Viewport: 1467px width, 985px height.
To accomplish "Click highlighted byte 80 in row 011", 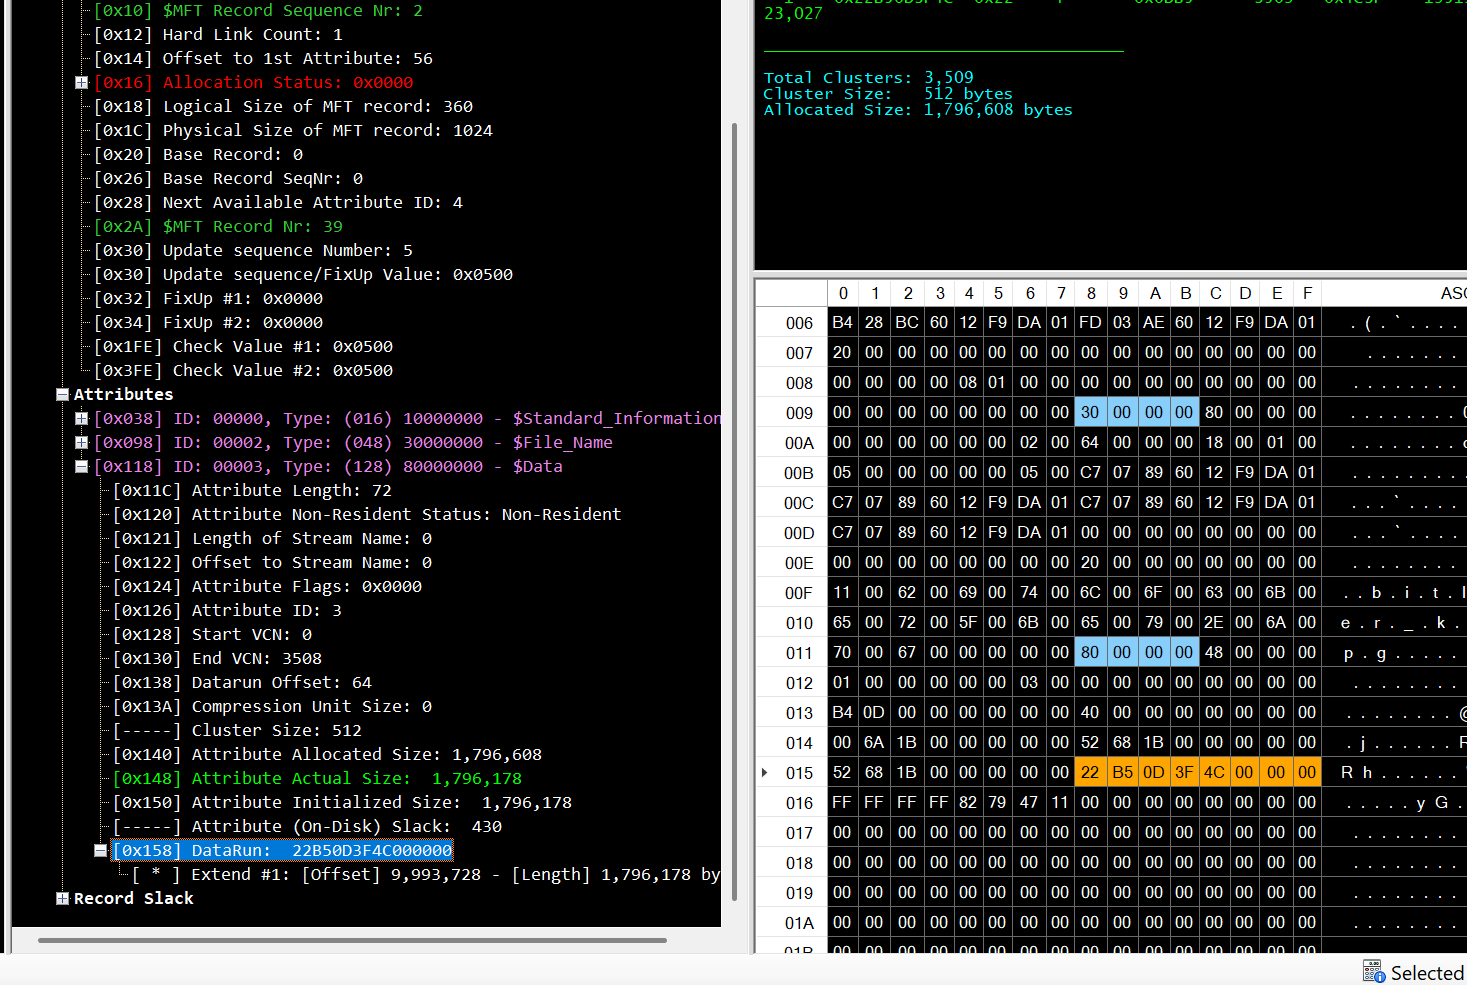I will (x=1090, y=652).
